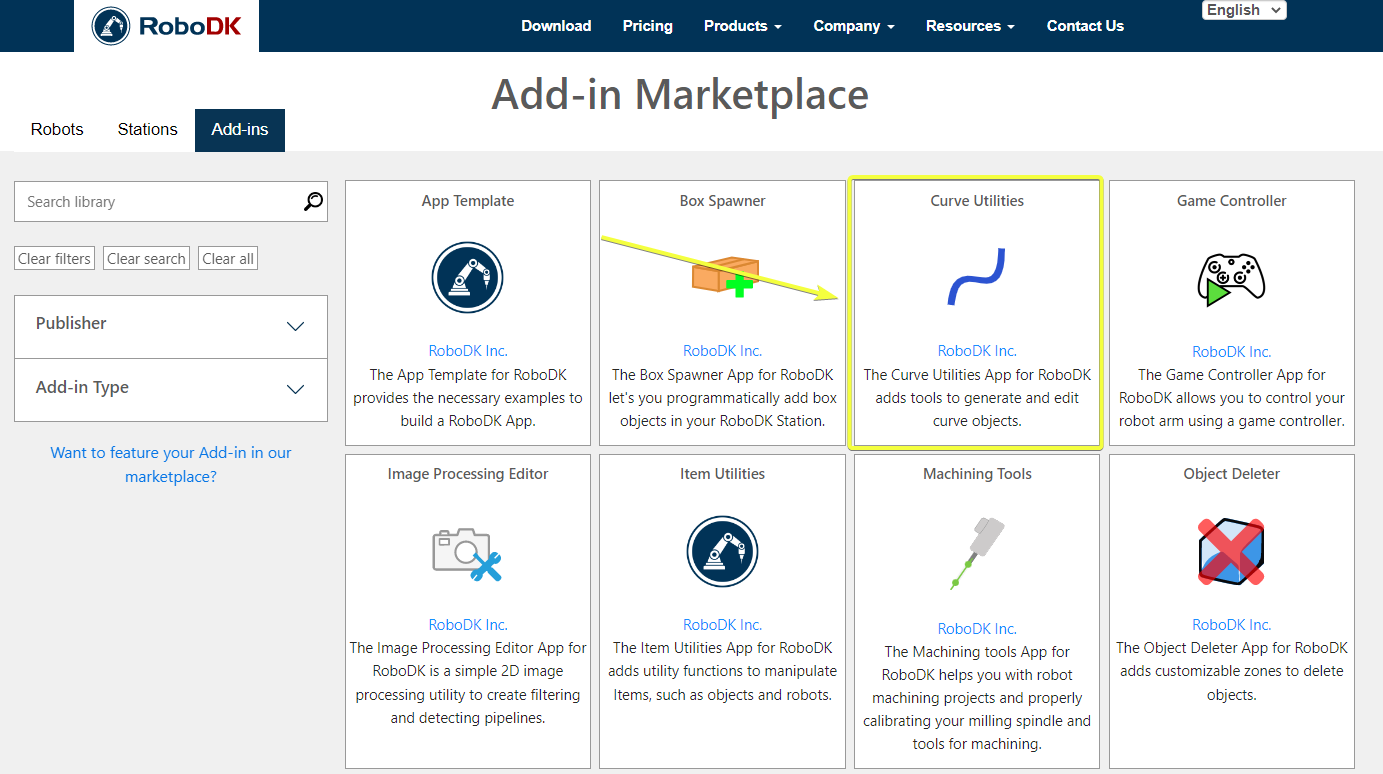Open the English language dropdown
Viewport: 1383px width, 774px height.
click(x=1243, y=10)
